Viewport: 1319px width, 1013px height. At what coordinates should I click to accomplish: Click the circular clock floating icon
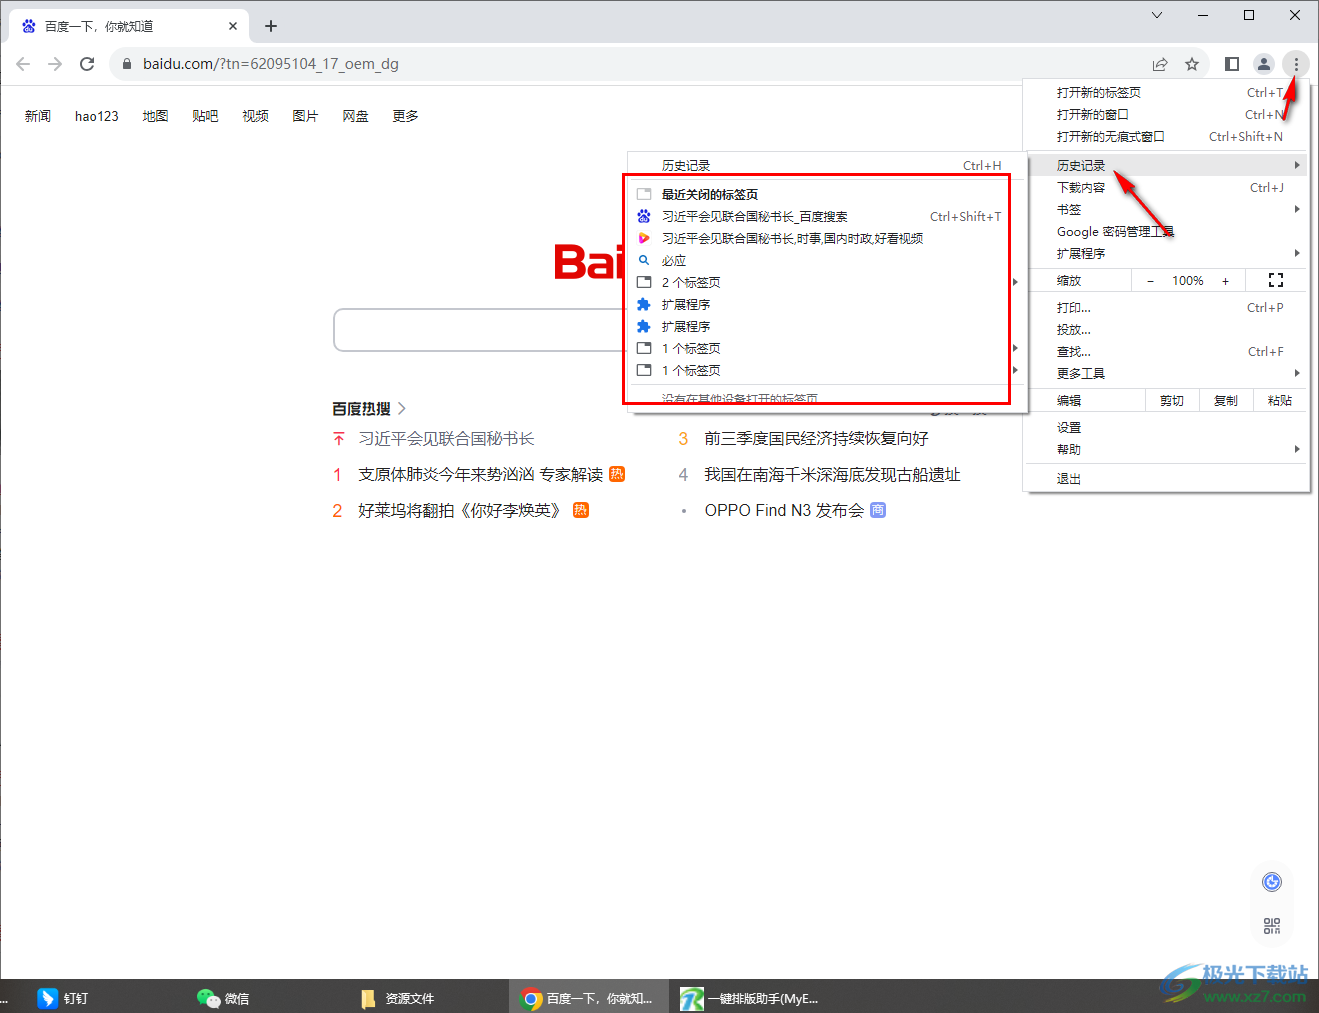(1271, 881)
